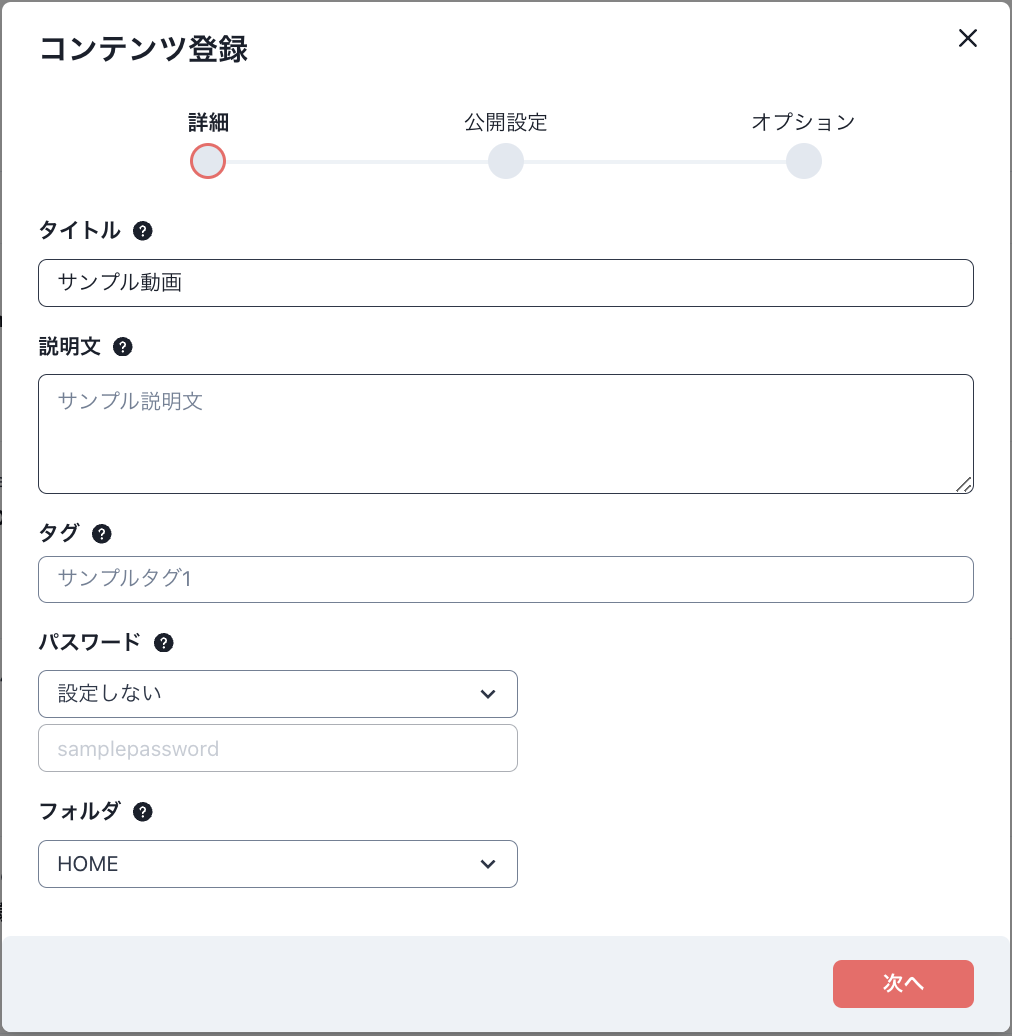Open the タグ field help icon

click(x=101, y=534)
